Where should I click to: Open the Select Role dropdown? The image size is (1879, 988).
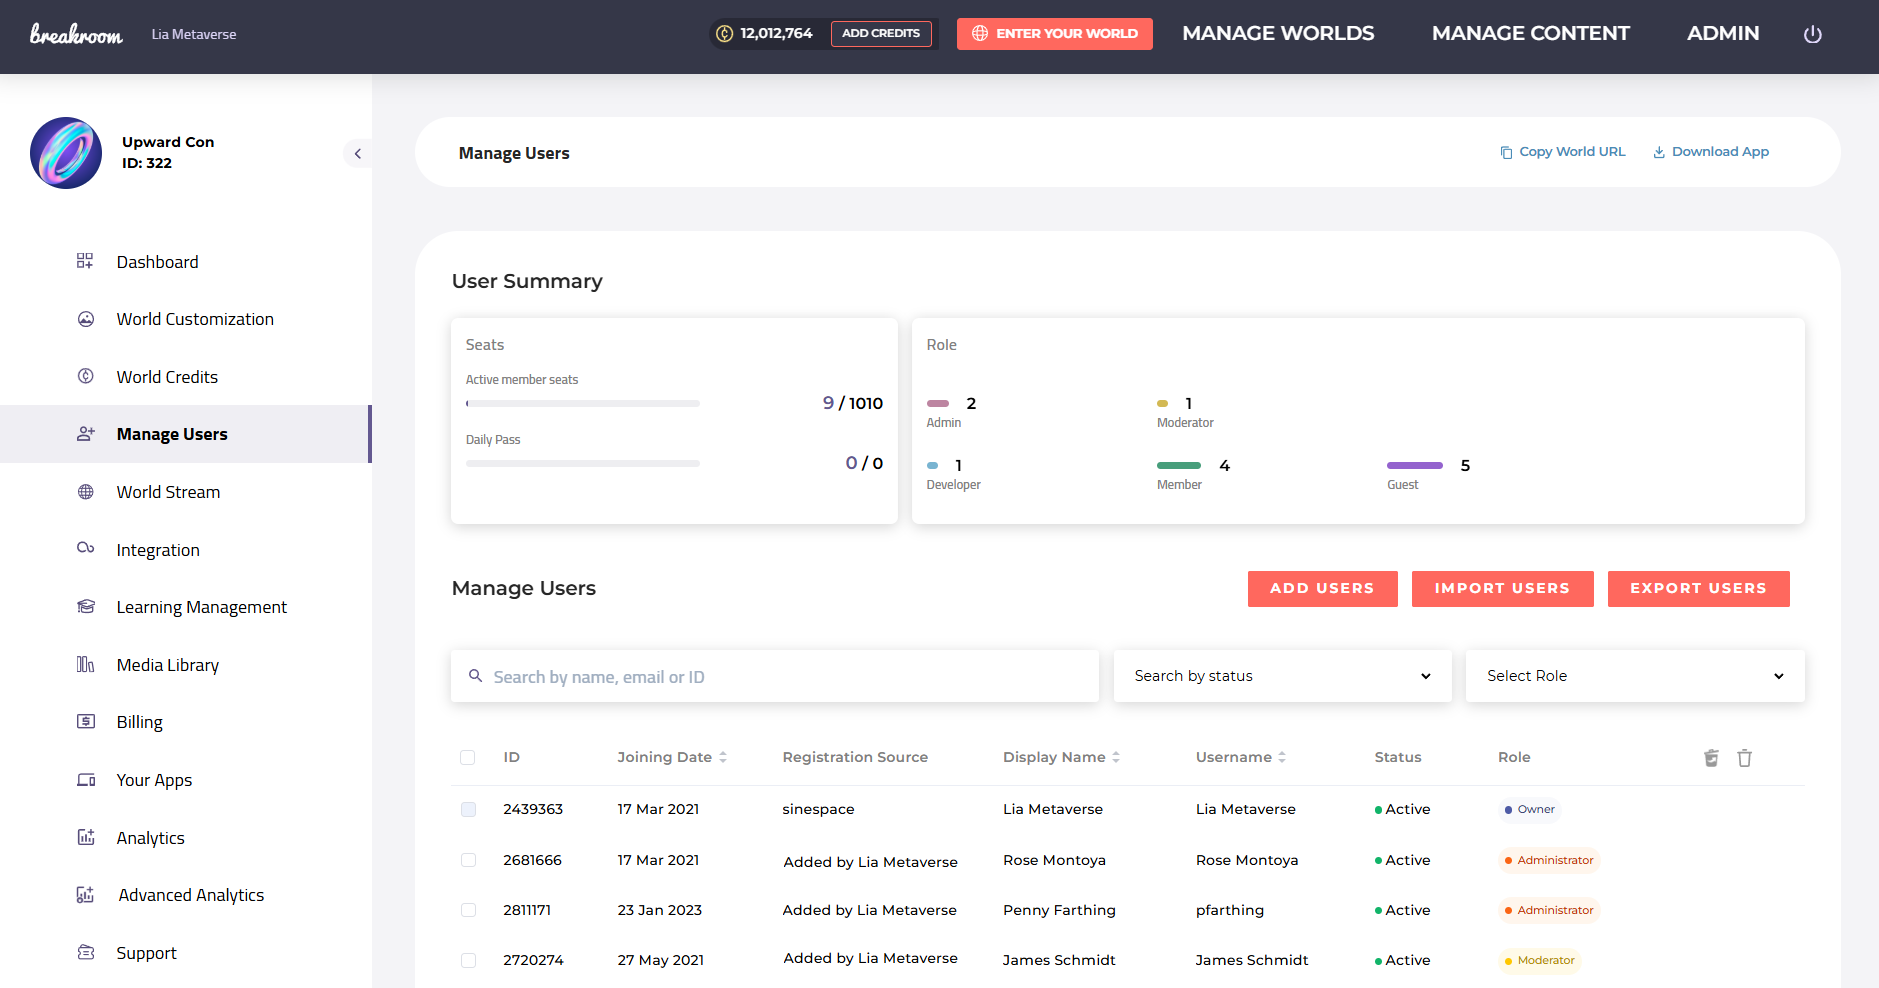[x=1635, y=676]
